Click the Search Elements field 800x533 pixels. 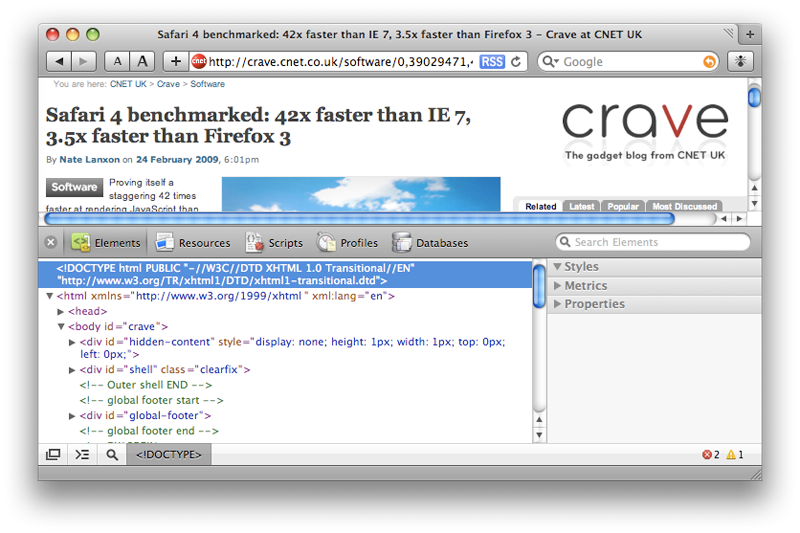click(x=653, y=242)
